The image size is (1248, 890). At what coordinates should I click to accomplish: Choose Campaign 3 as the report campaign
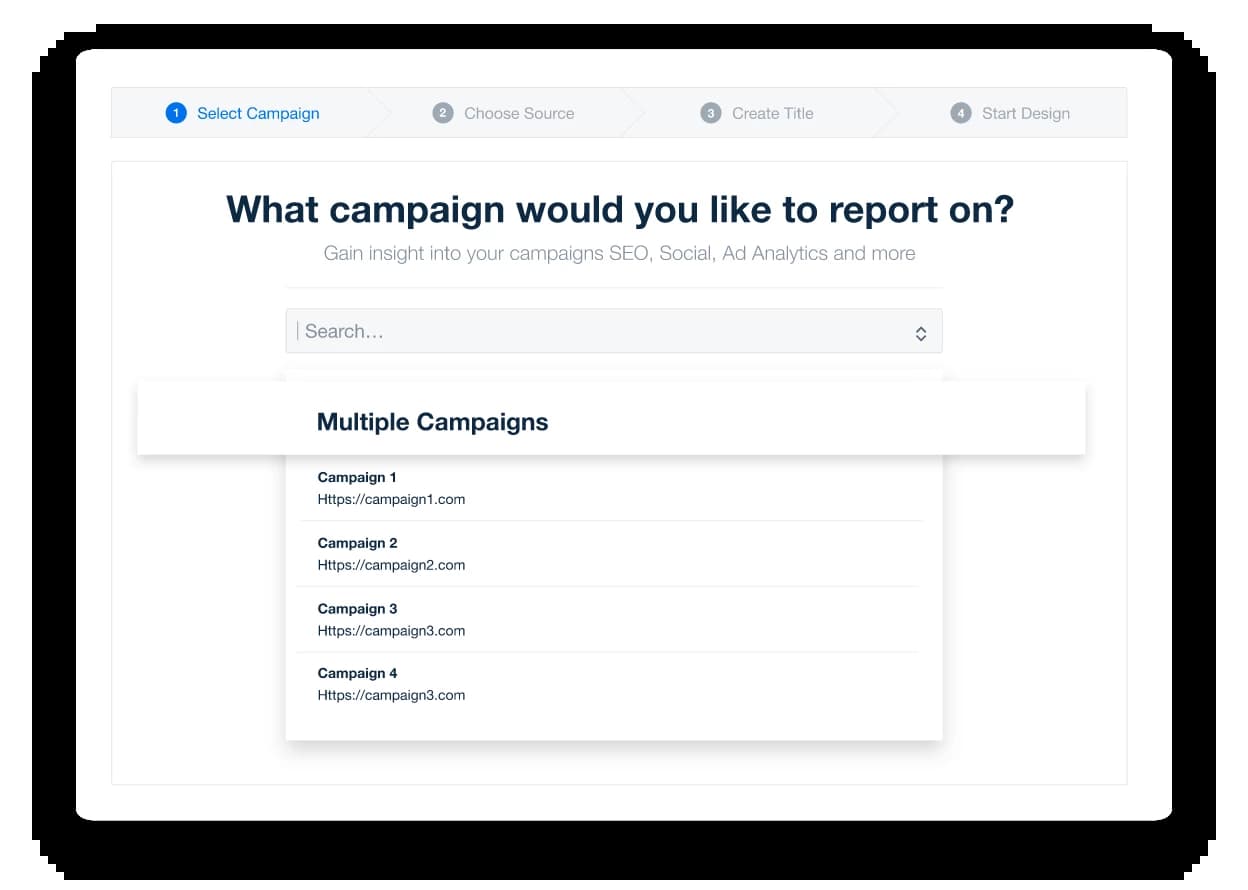(357, 608)
